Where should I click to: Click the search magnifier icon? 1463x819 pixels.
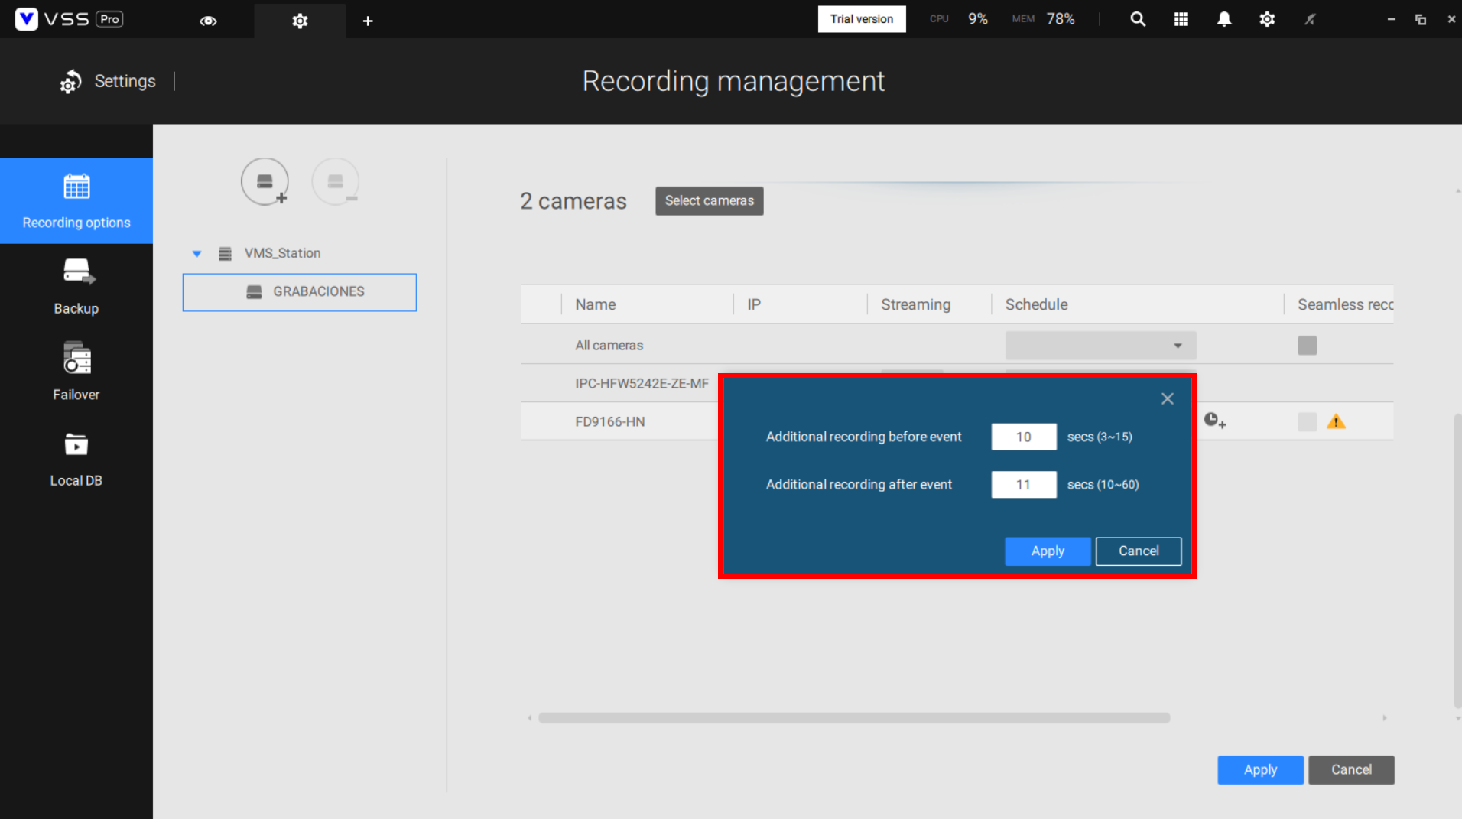click(1138, 19)
